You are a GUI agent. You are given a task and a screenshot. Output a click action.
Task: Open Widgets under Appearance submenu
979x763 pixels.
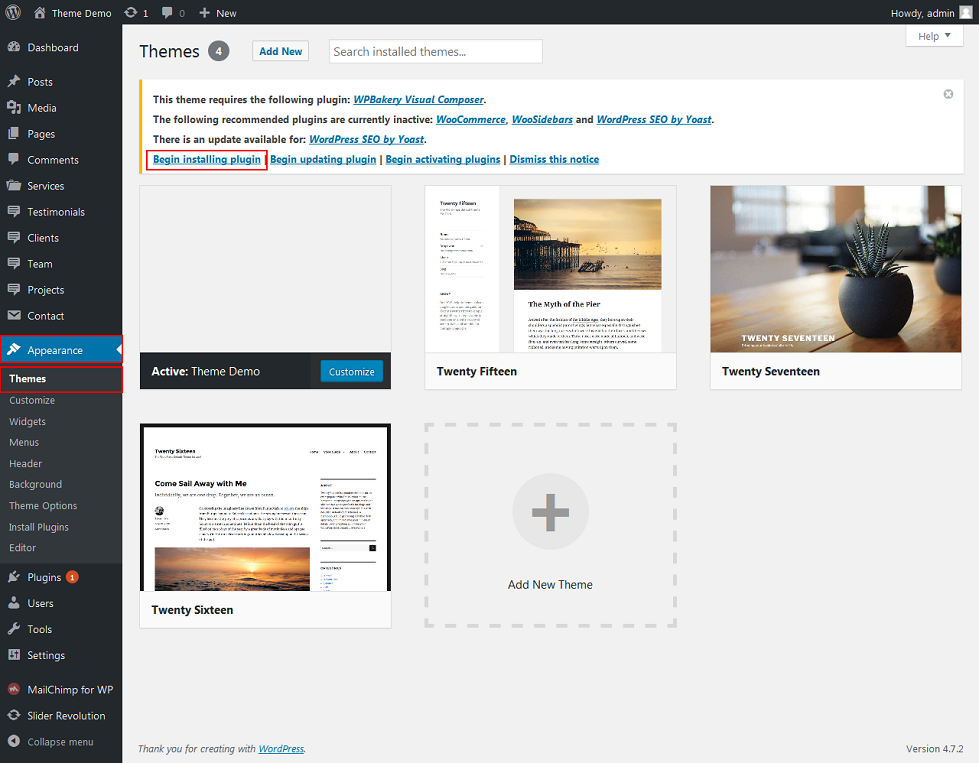tap(28, 422)
